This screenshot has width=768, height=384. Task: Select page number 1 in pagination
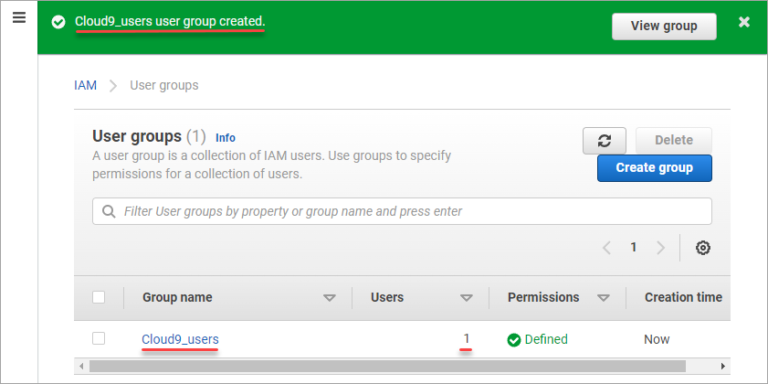(x=633, y=247)
